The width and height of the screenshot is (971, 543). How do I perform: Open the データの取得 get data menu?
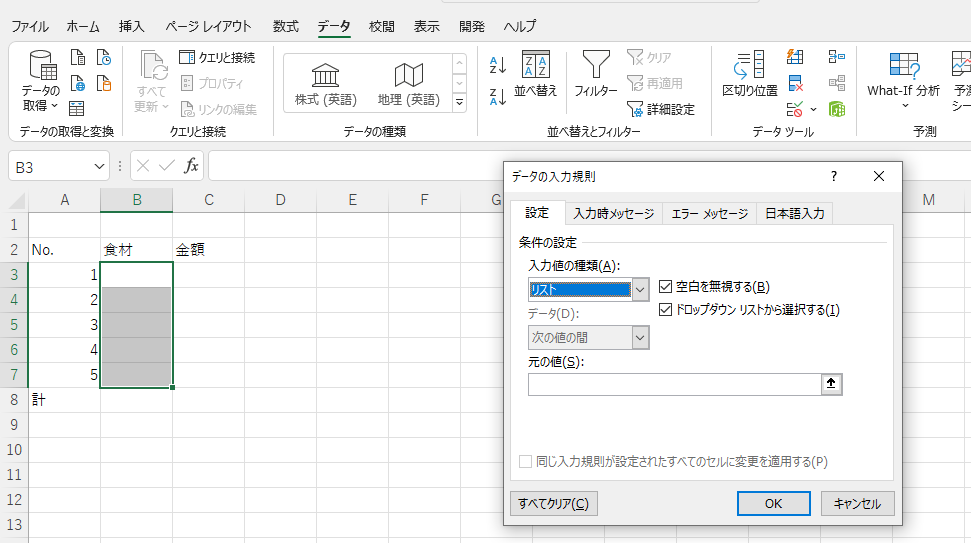(x=41, y=81)
